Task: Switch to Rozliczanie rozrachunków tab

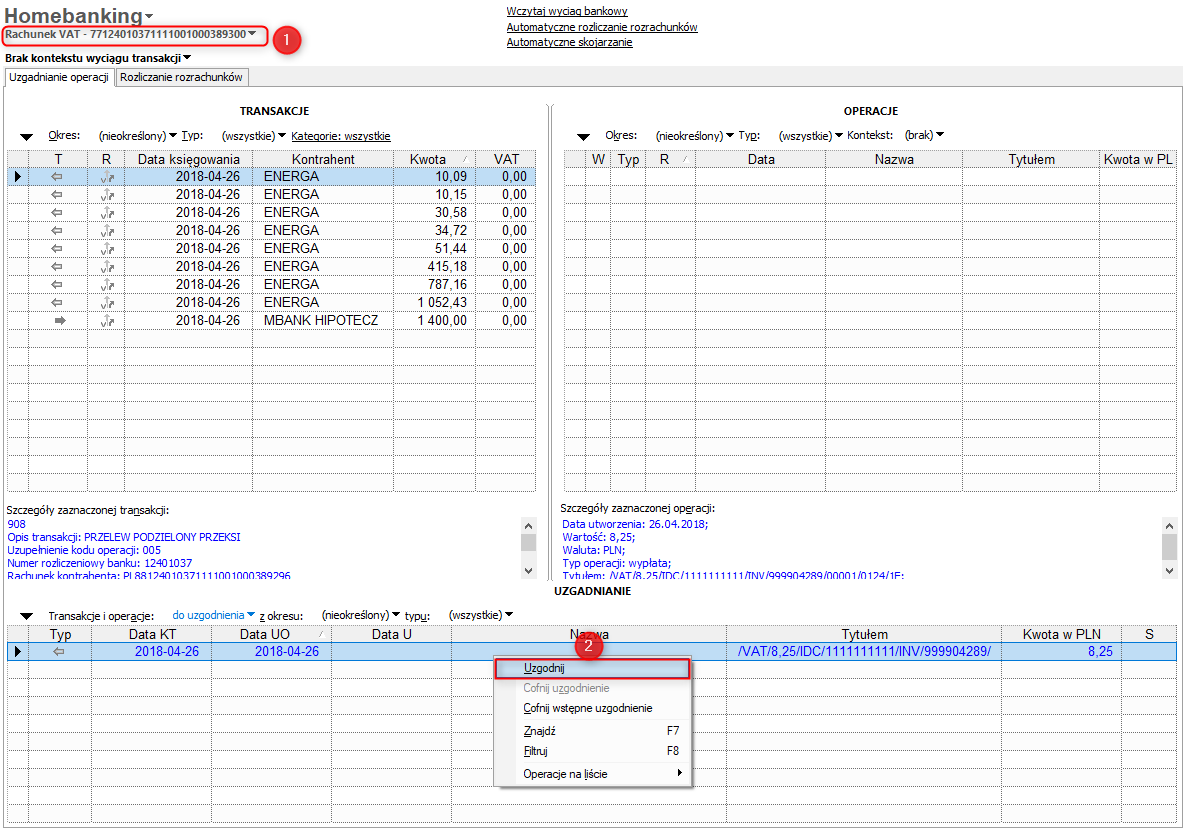Action: tap(181, 77)
